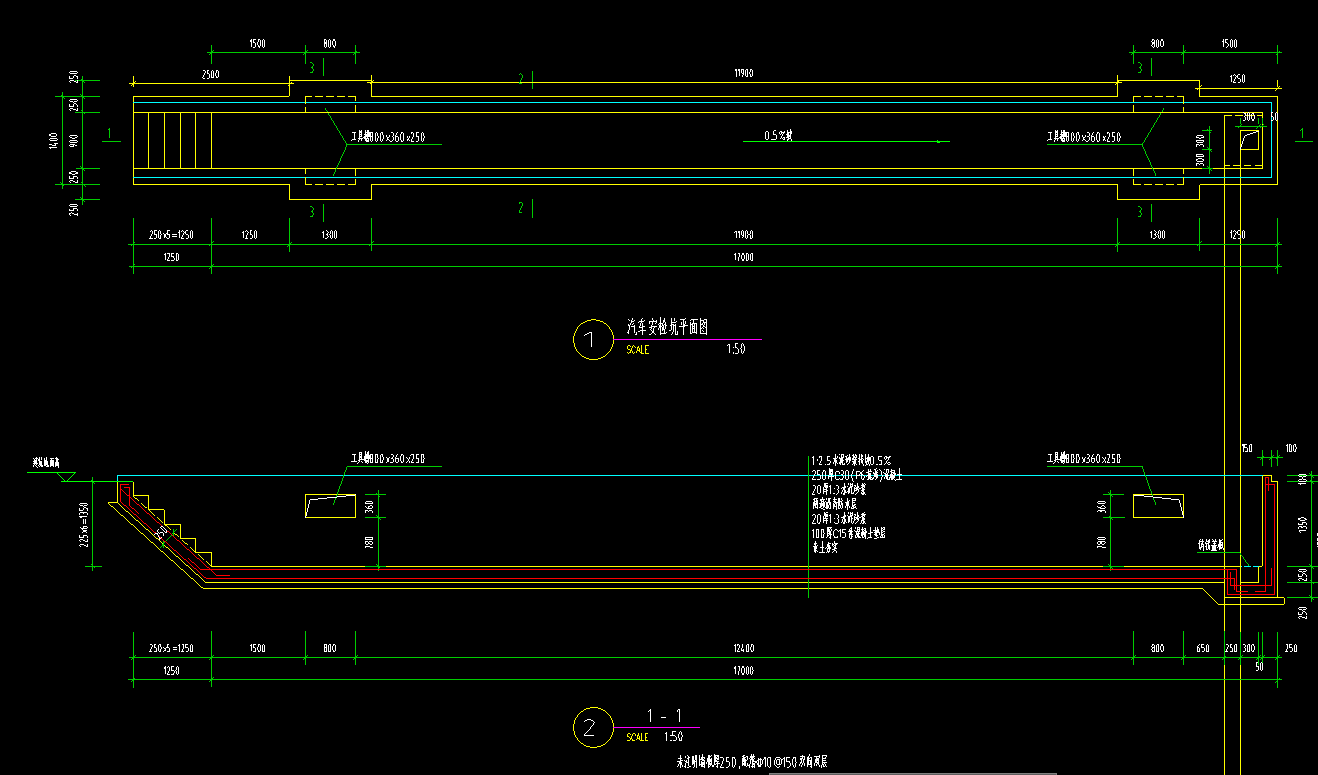
Task: Select the 17000 overall dimension under plan view
Action: coord(743,257)
